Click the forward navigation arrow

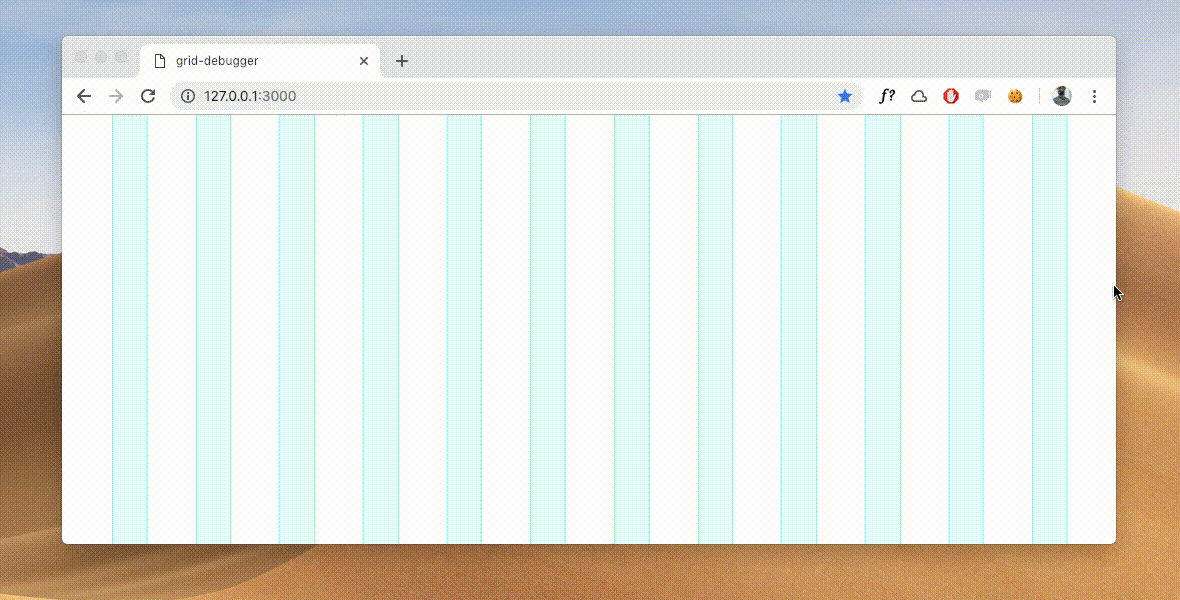point(116,96)
